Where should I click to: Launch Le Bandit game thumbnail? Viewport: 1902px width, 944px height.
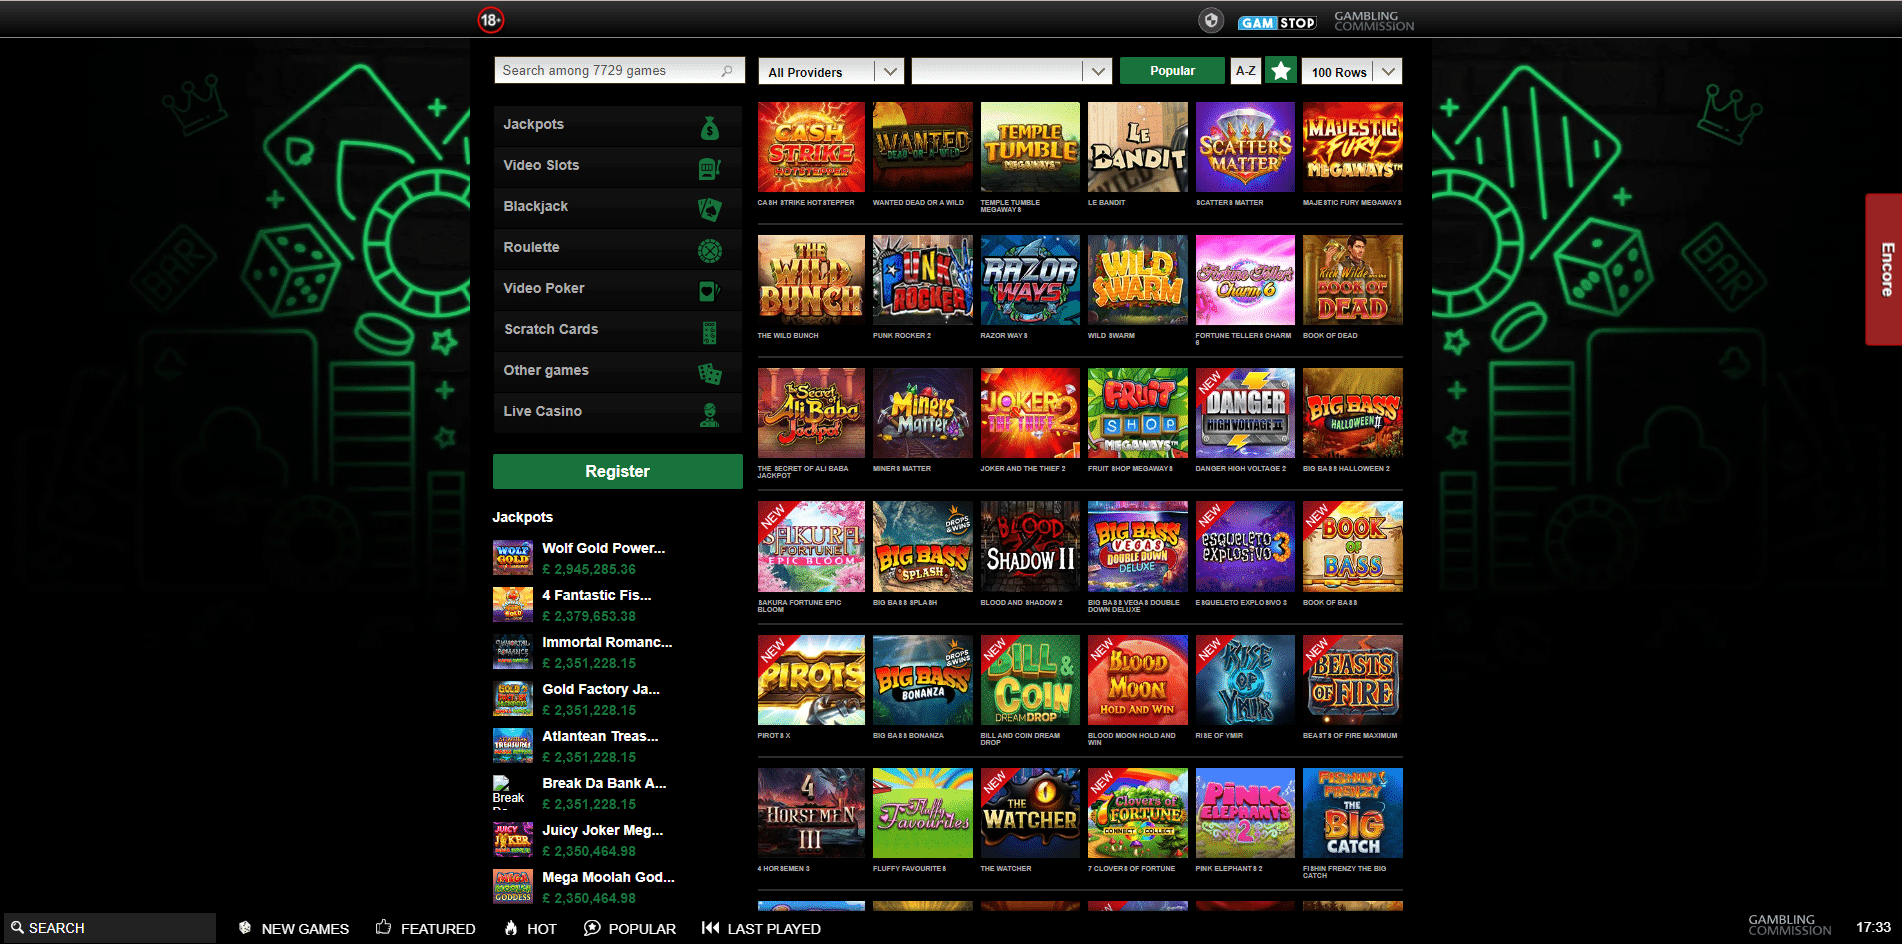(1137, 147)
